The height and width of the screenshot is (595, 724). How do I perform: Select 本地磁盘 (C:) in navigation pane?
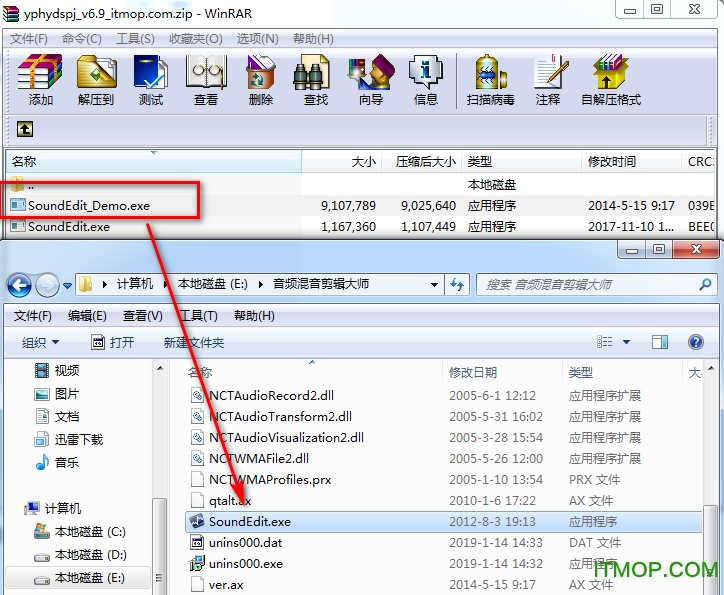pos(80,532)
